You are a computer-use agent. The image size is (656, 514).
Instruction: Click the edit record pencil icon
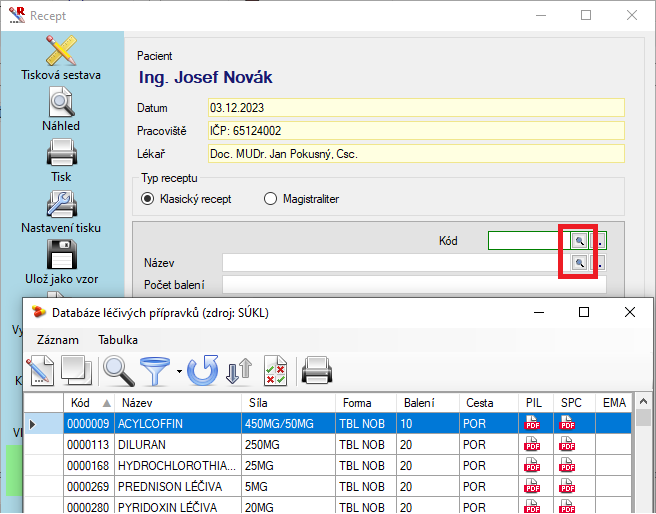click(40, 371)
